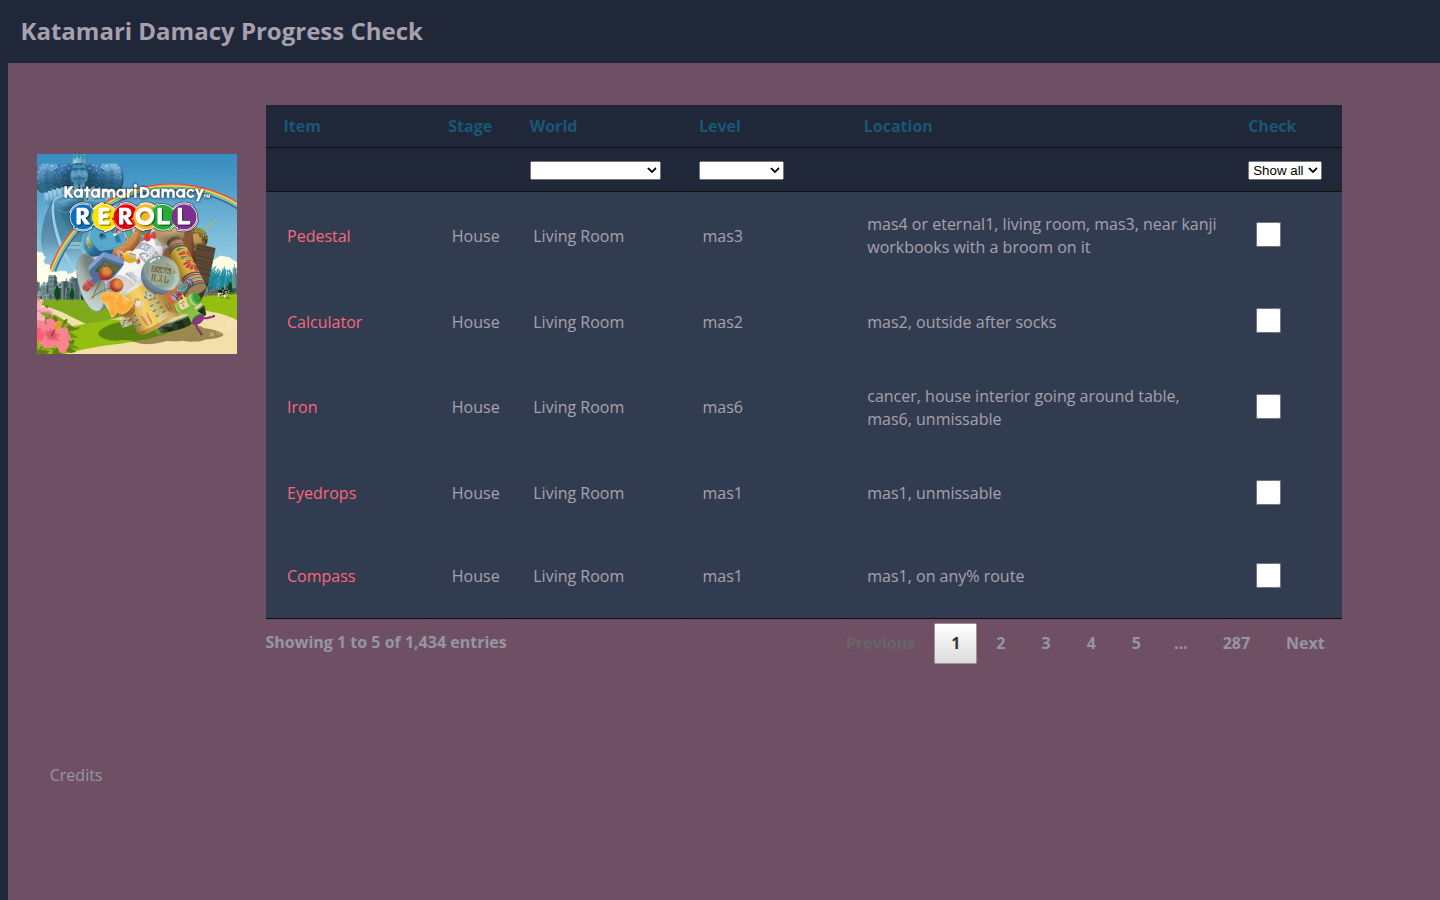Sort table by World column header
Image resolution: width=1440 pixels, height=900 pixels.
pyautogui.click(x=553, y=126)
